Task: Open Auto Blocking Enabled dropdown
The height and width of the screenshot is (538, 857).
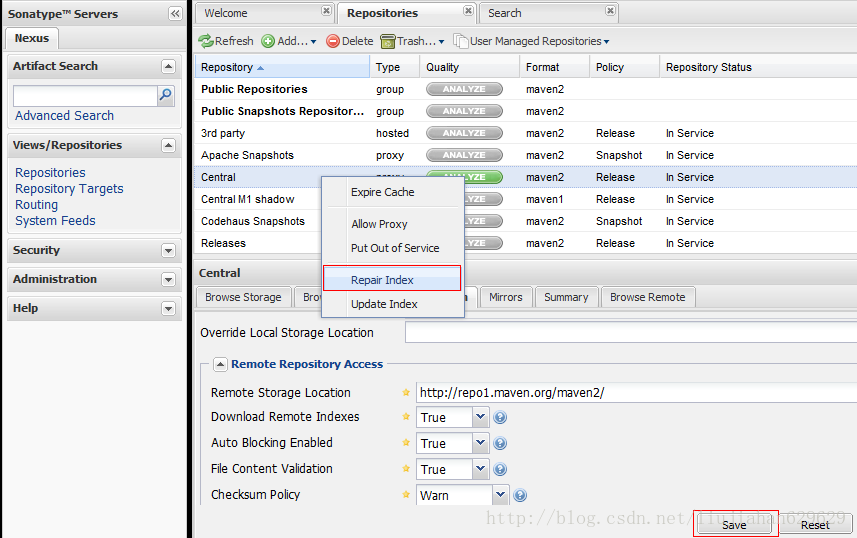Action: pos(480,443)
